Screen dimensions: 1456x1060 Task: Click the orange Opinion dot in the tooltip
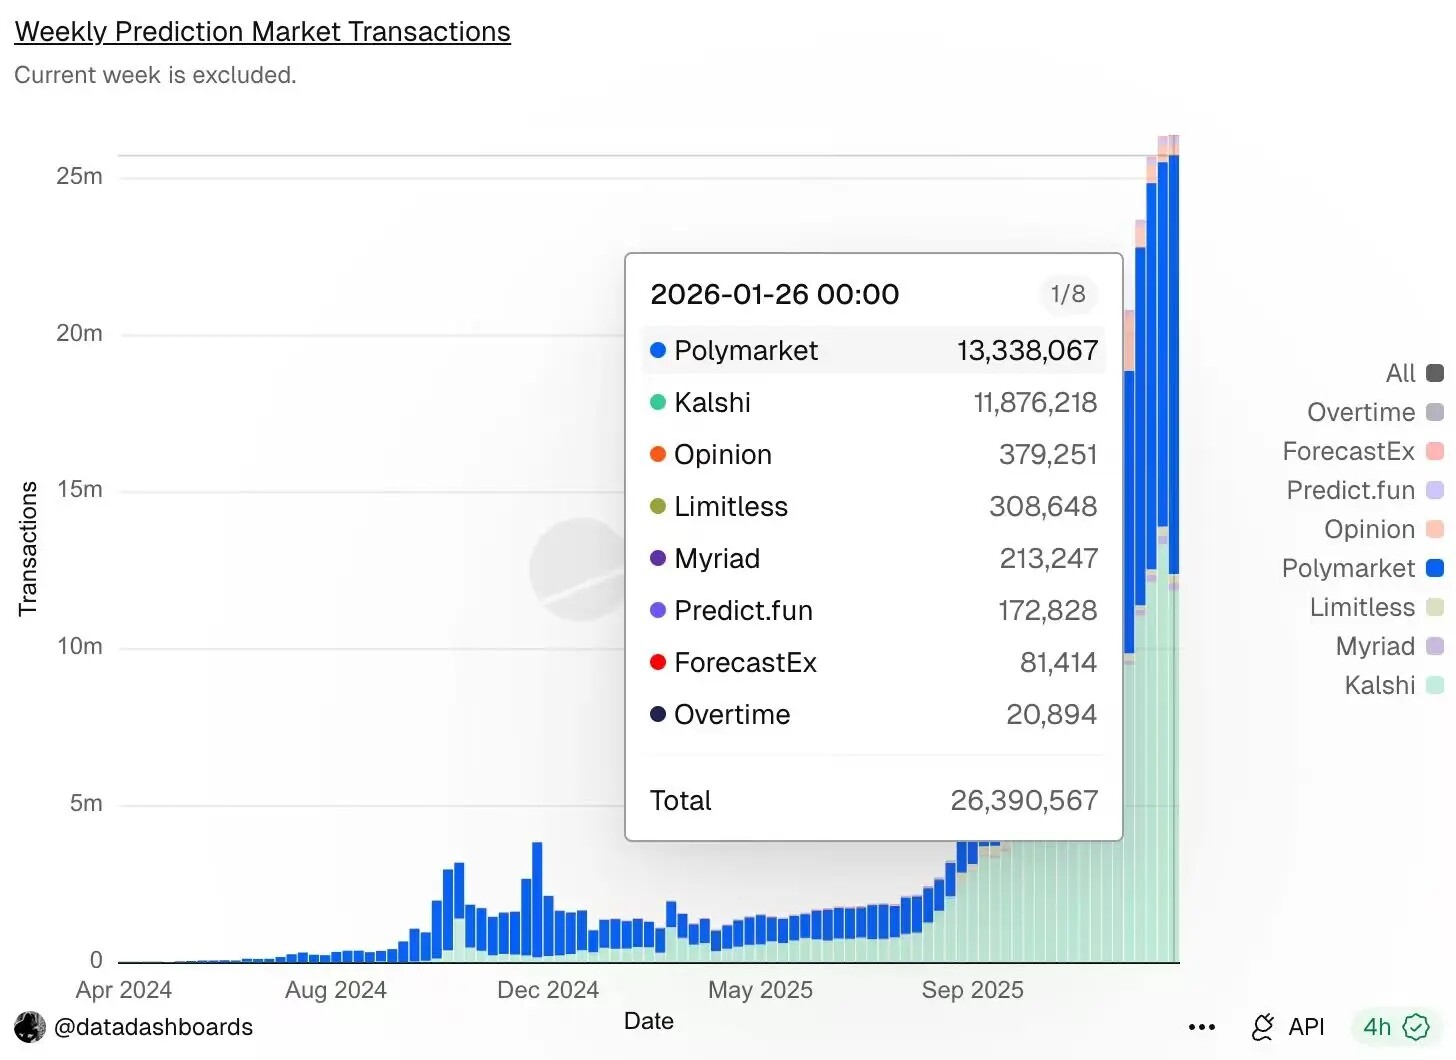[657, 454]
